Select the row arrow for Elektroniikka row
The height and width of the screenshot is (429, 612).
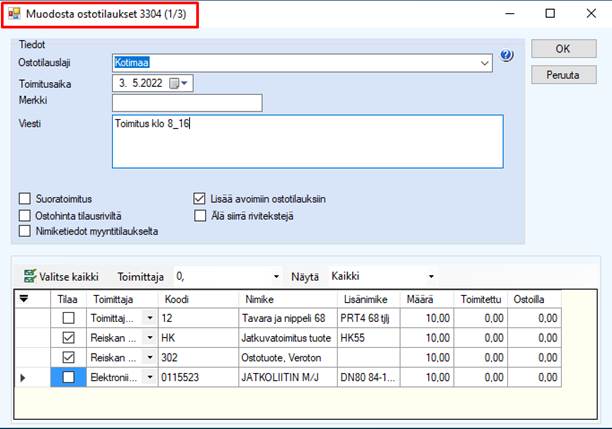pyautogui.click(x=24, y=377)
